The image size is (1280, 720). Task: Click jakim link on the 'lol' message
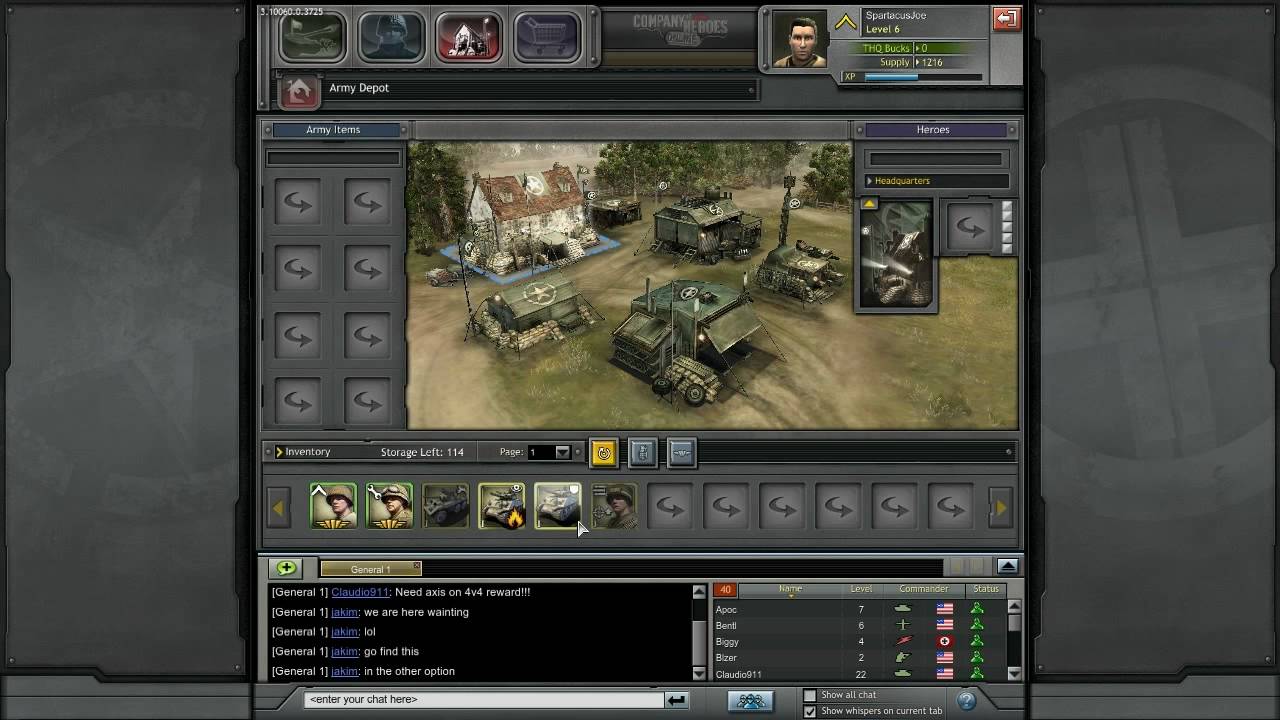[x=344, y=632]
